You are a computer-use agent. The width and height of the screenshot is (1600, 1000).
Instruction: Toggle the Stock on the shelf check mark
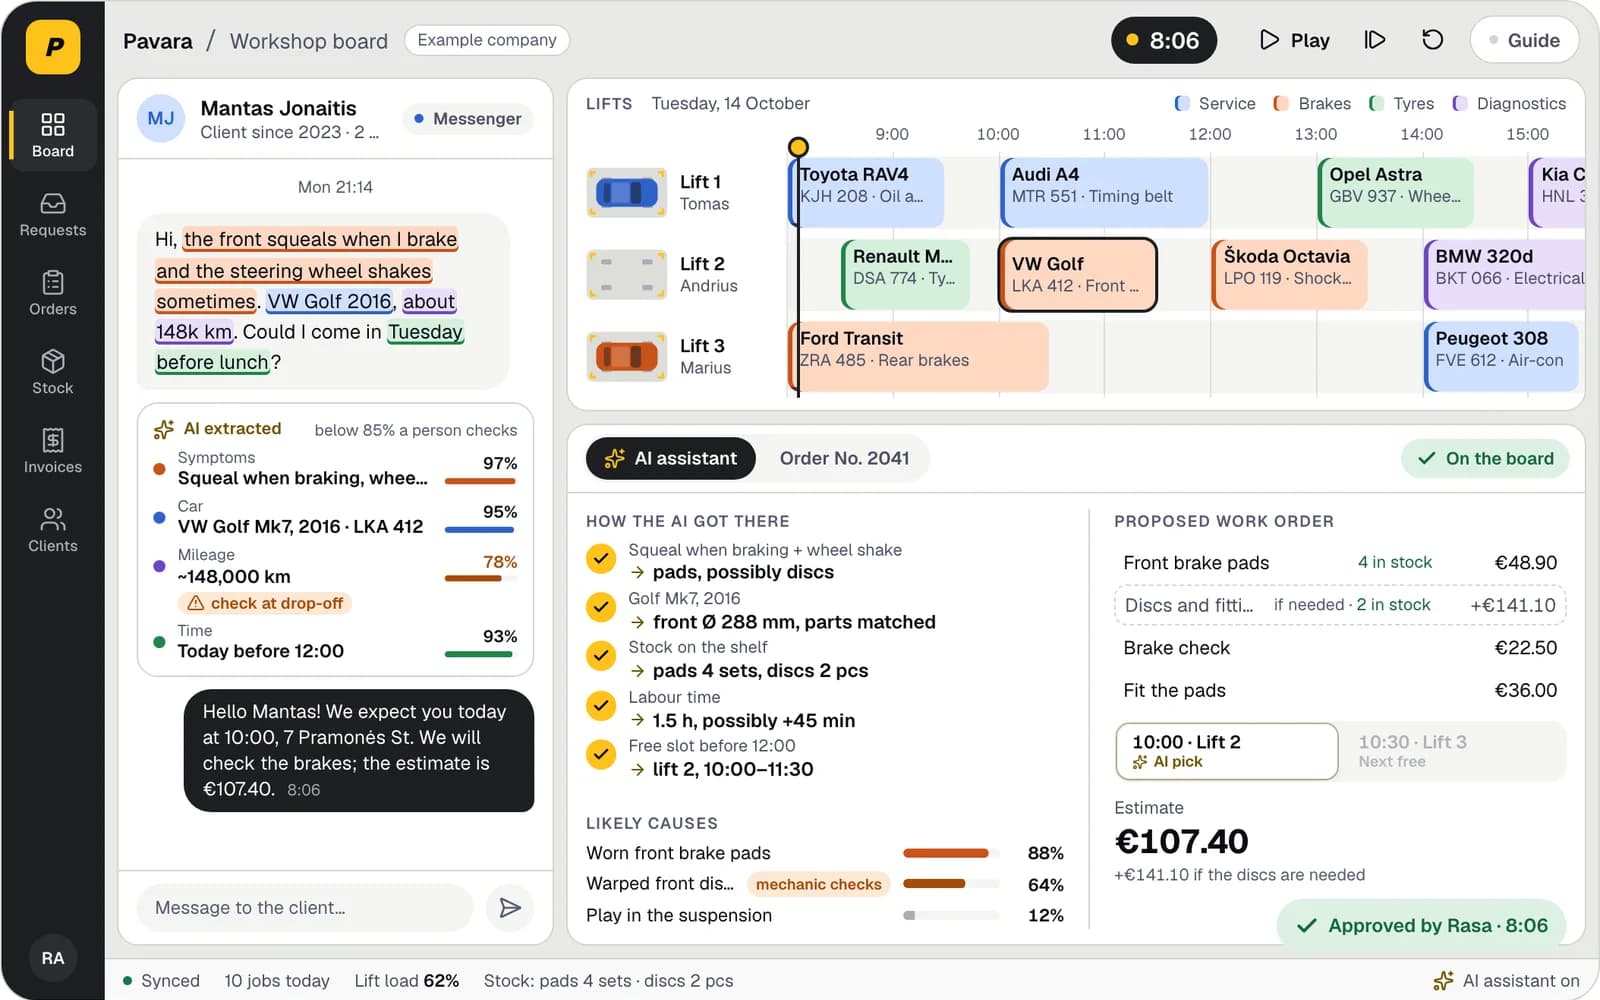601,656
